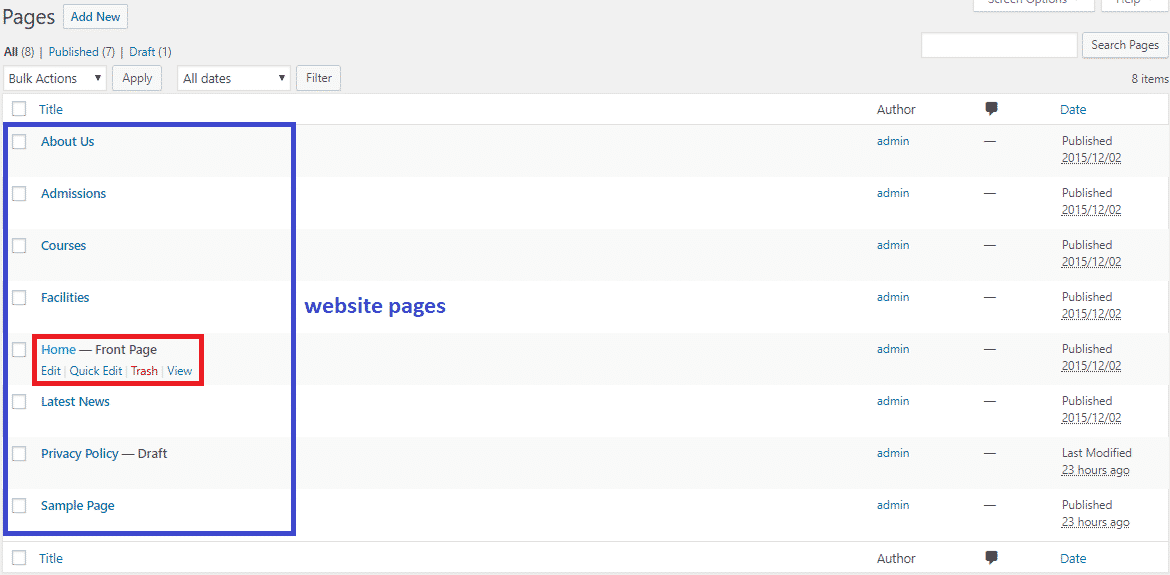Show the All (8) pages view
Screen dimensions: 1170x575
coord(19,52)
